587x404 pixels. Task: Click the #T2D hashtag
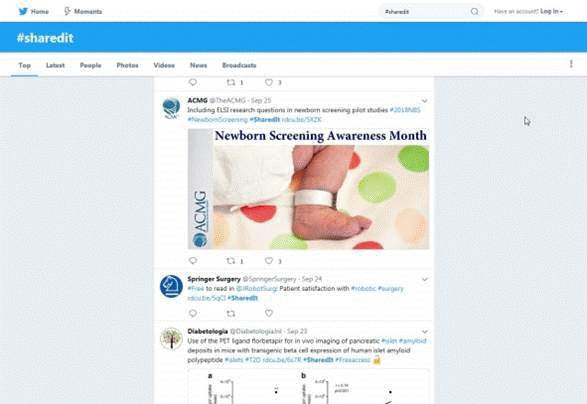(253, 360)
